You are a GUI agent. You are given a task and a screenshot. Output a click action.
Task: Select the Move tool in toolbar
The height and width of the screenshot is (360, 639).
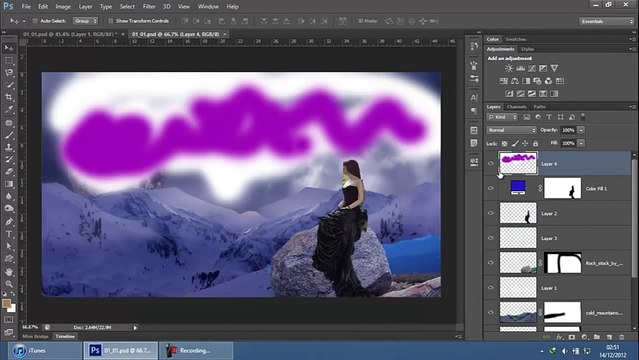coord(9,48)
